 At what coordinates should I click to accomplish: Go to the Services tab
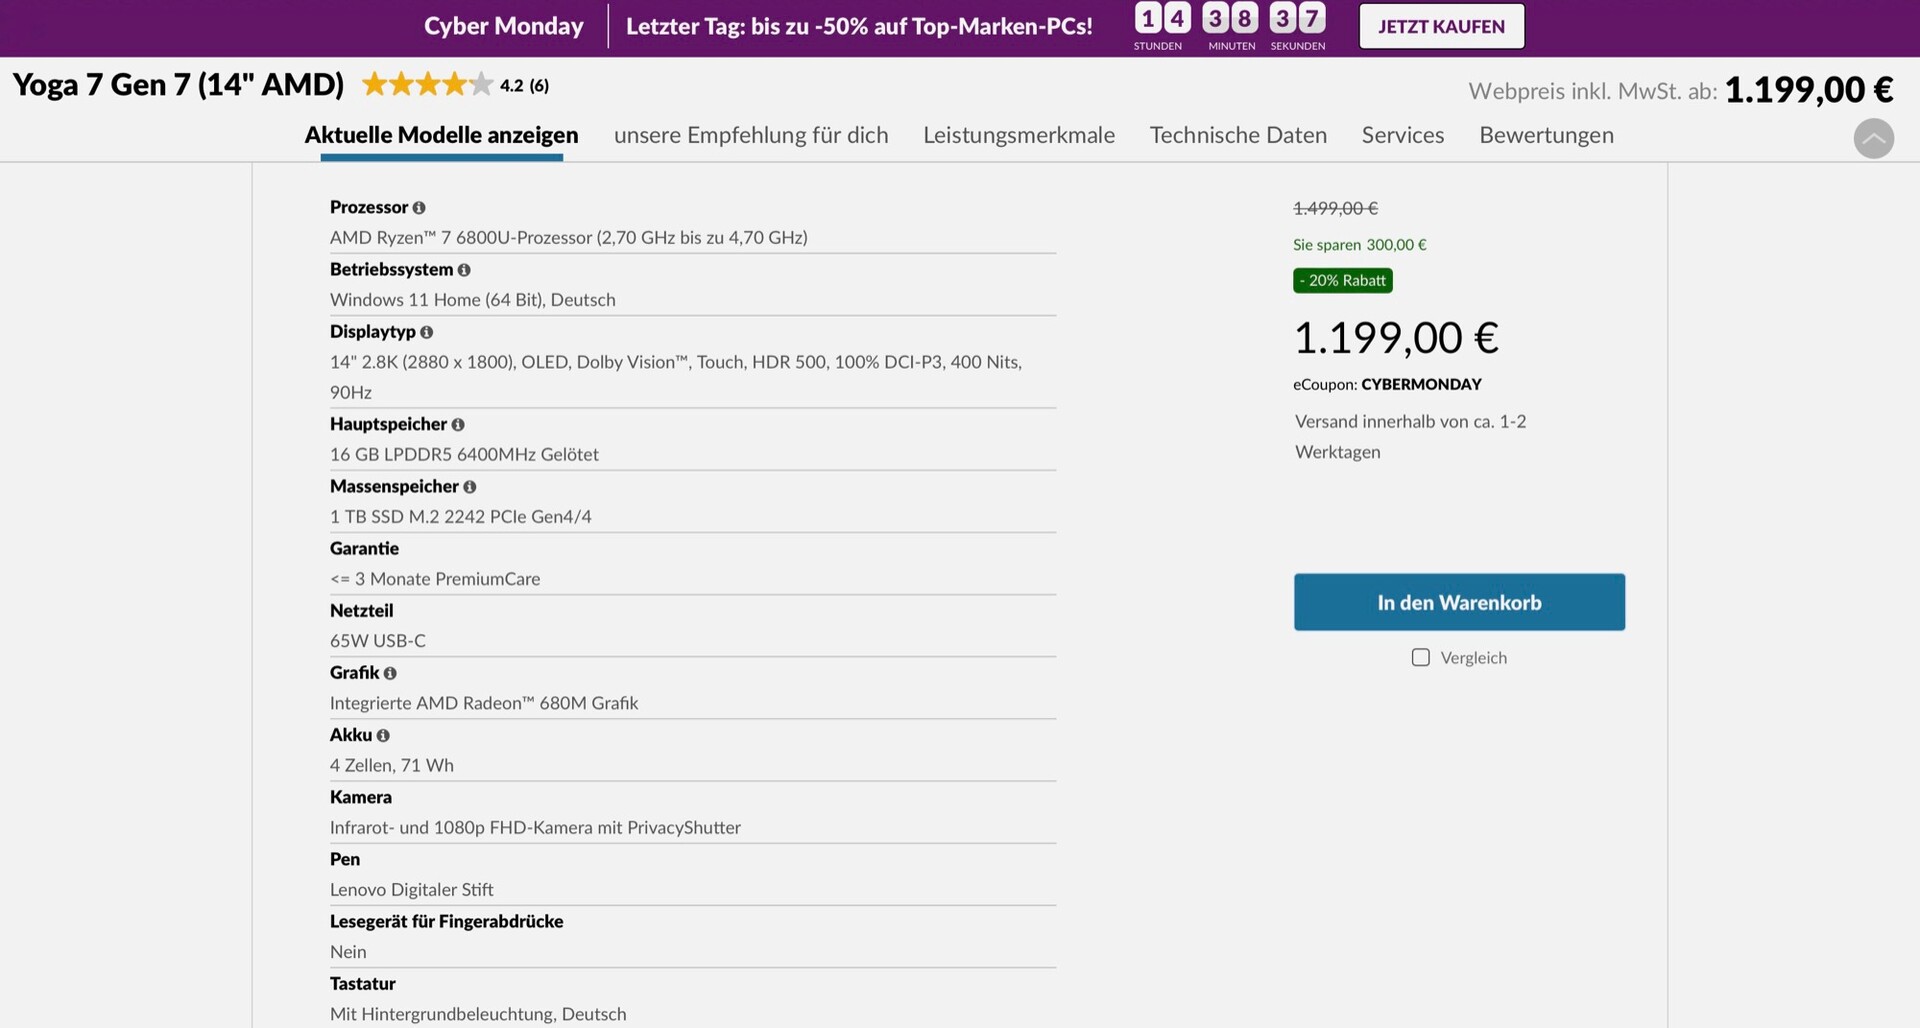coord(1402,135)
